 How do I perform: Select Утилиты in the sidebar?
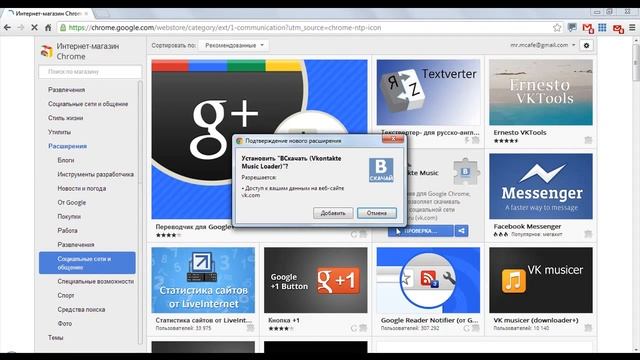tap(60, 132)
